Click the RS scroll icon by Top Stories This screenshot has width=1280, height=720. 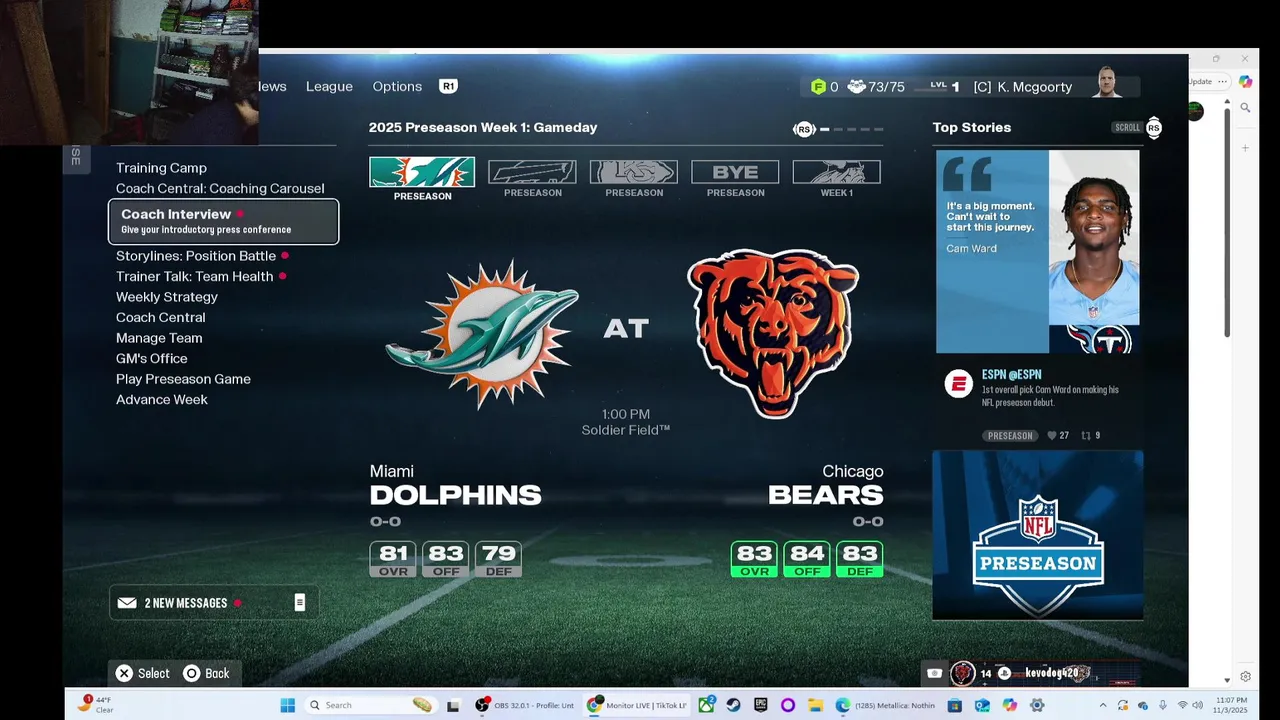pos(1154,127)
